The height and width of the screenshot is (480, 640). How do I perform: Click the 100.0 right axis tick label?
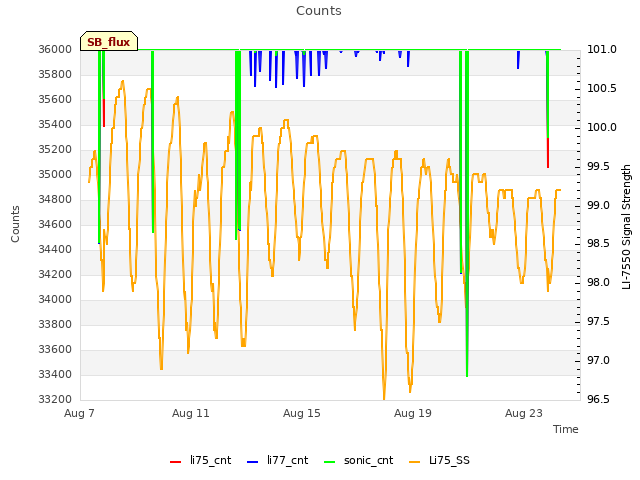click(602, 127)
